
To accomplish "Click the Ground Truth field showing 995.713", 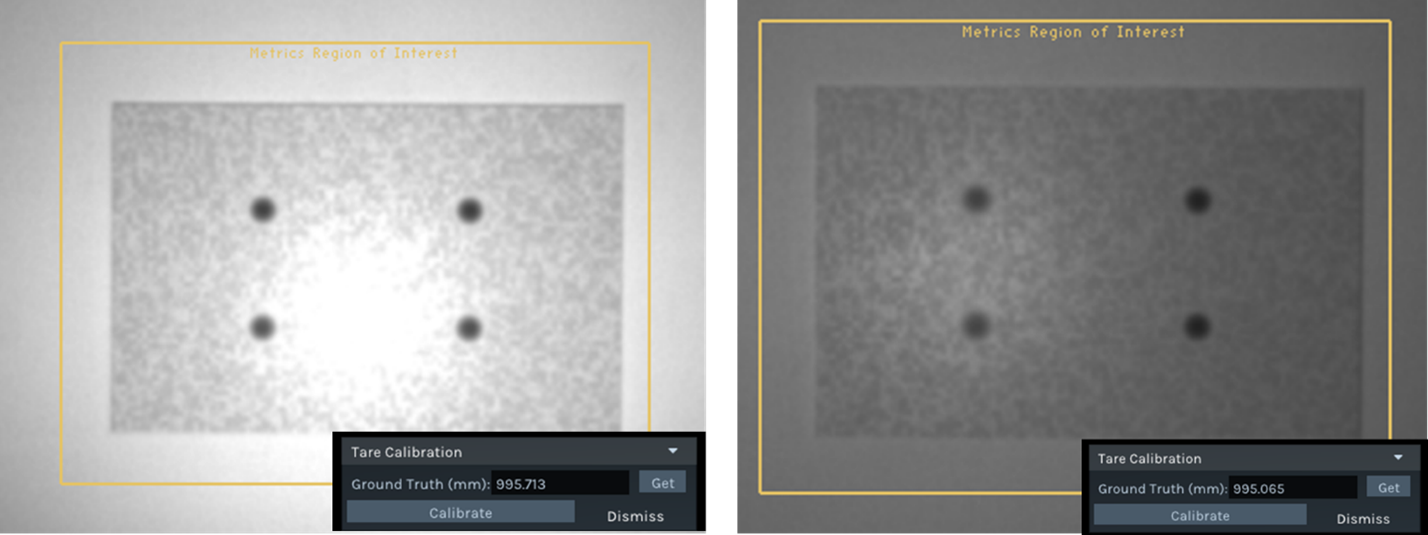I will point(562,484).
